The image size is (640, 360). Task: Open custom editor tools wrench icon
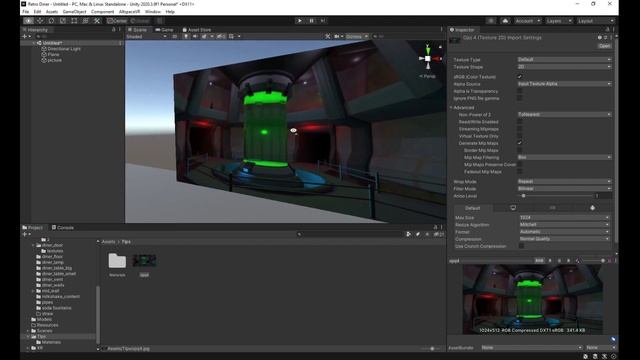tap(97, 21)
